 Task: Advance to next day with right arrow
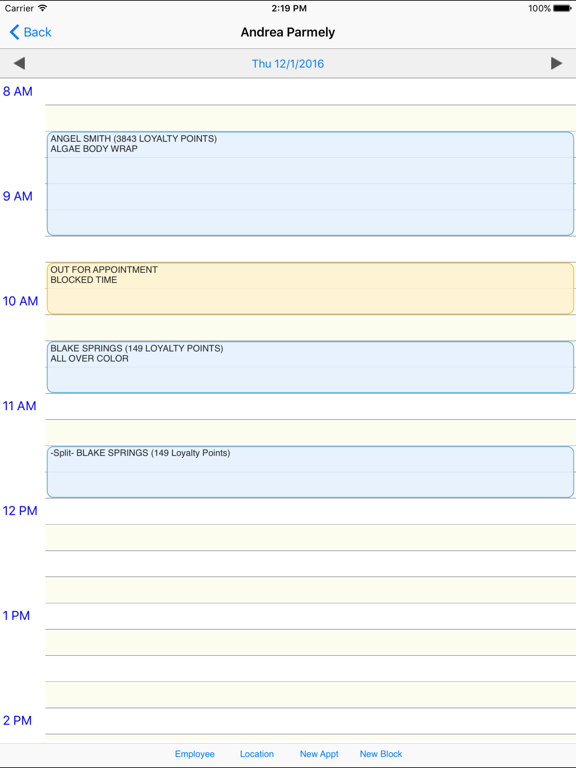tap(556, 63)
